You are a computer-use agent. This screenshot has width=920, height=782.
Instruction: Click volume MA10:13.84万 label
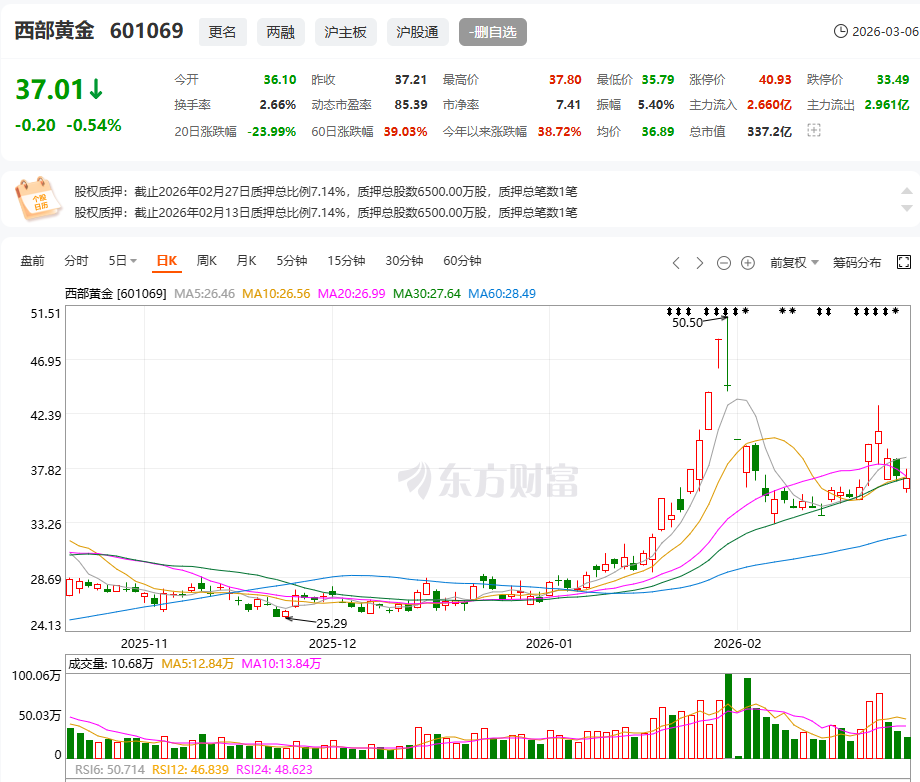tap(281, 663)
